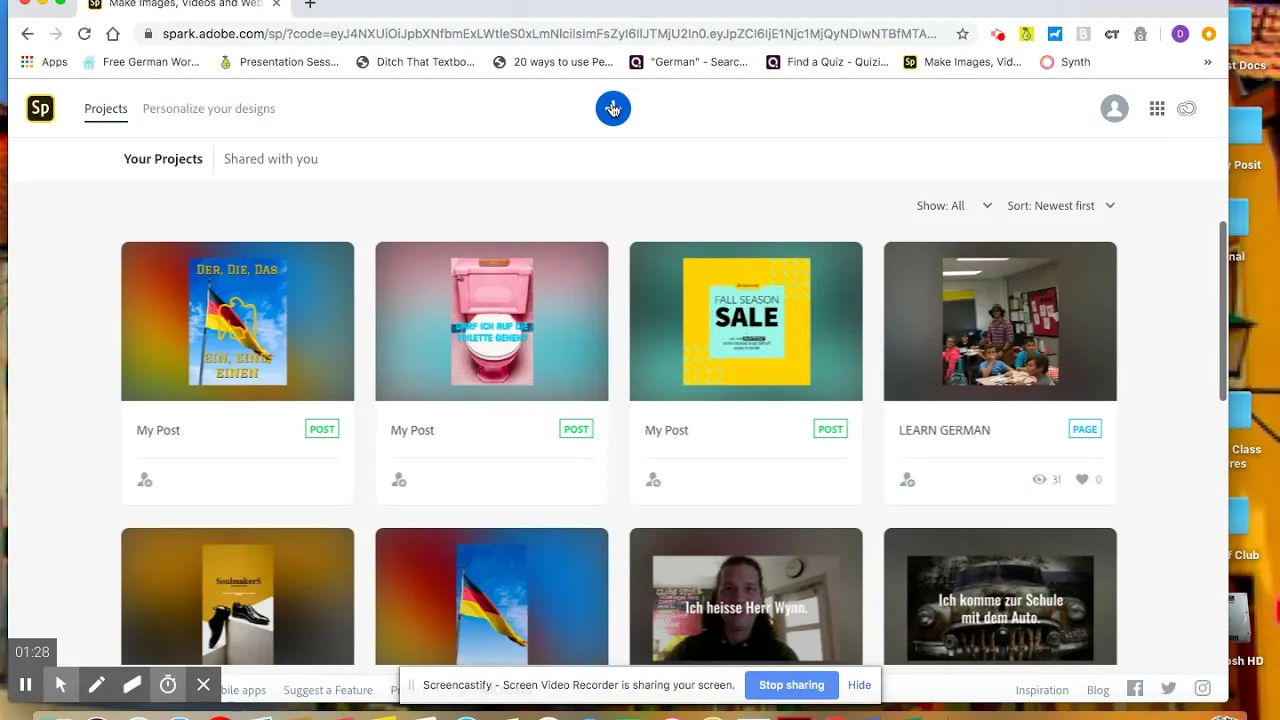Click the Creative Cloud icon
This screenshot has width=1280, height=720.
[x=1187, y=108]
